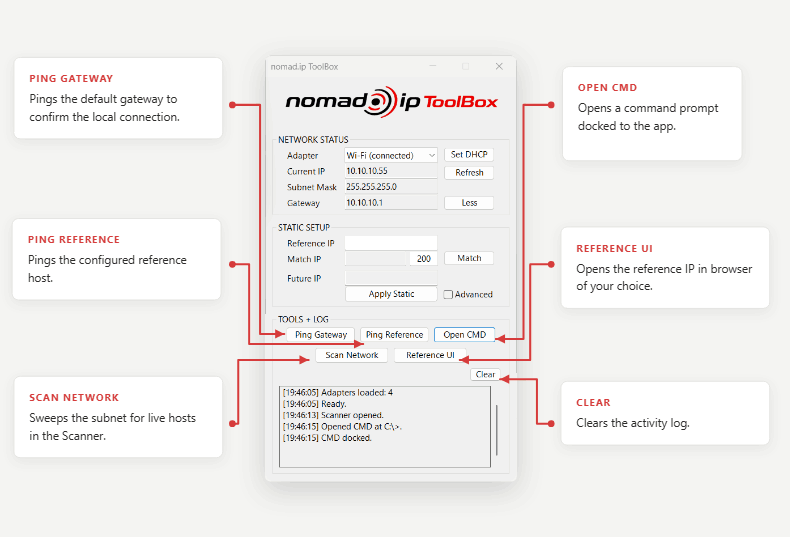Clear the activity log

(485, 374)
